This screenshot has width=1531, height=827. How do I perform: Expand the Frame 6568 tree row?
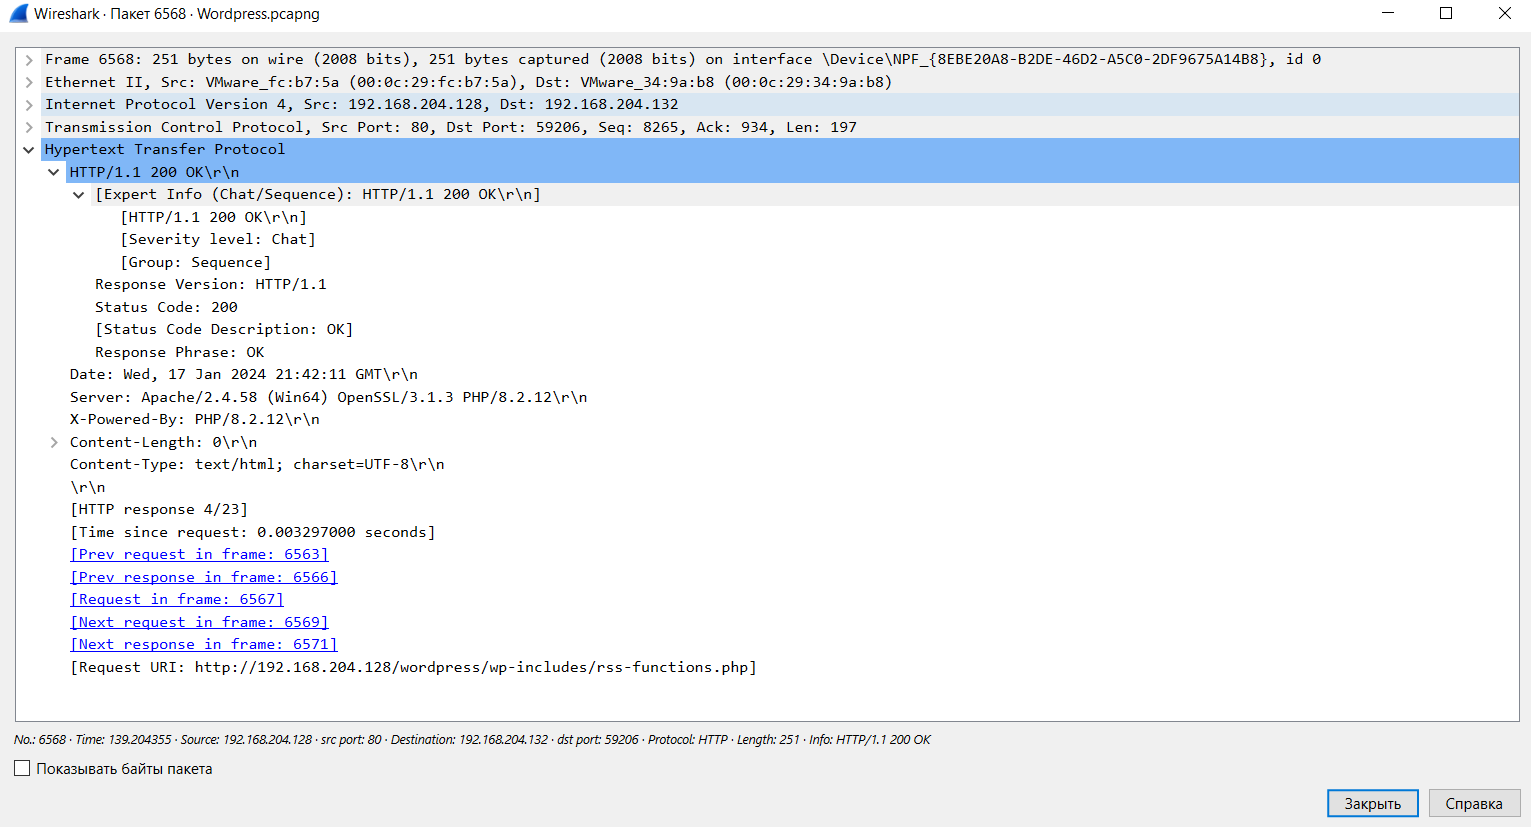(29, 59)
